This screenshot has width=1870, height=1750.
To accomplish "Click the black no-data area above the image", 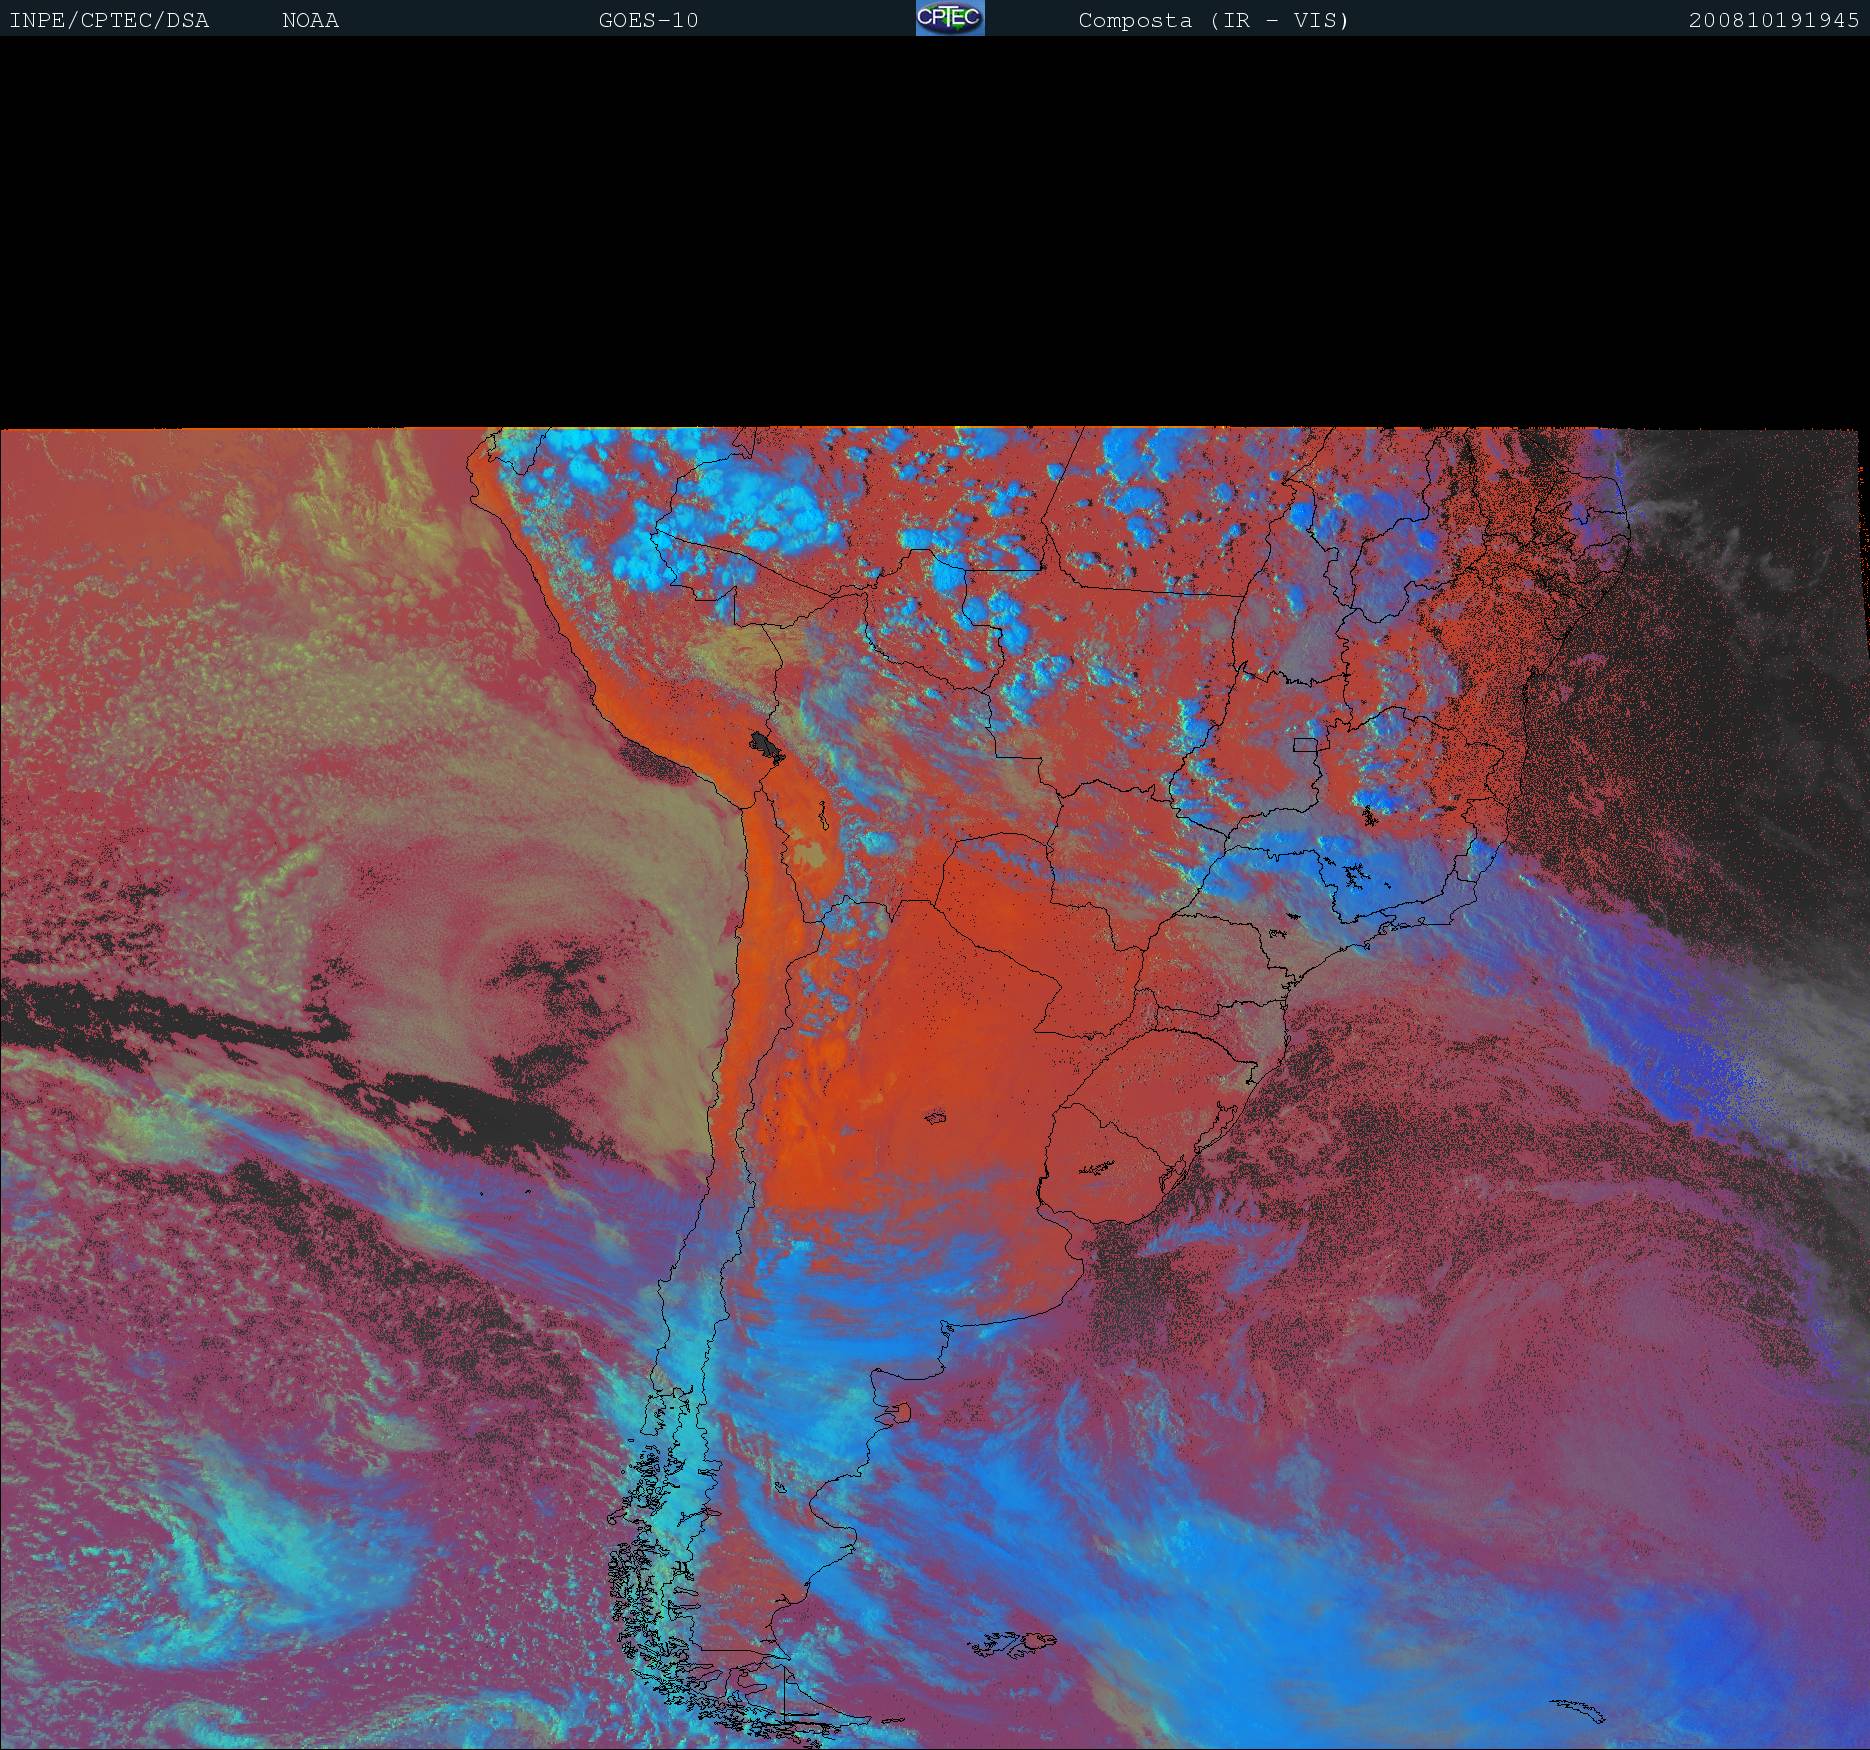I will point(935,230).
